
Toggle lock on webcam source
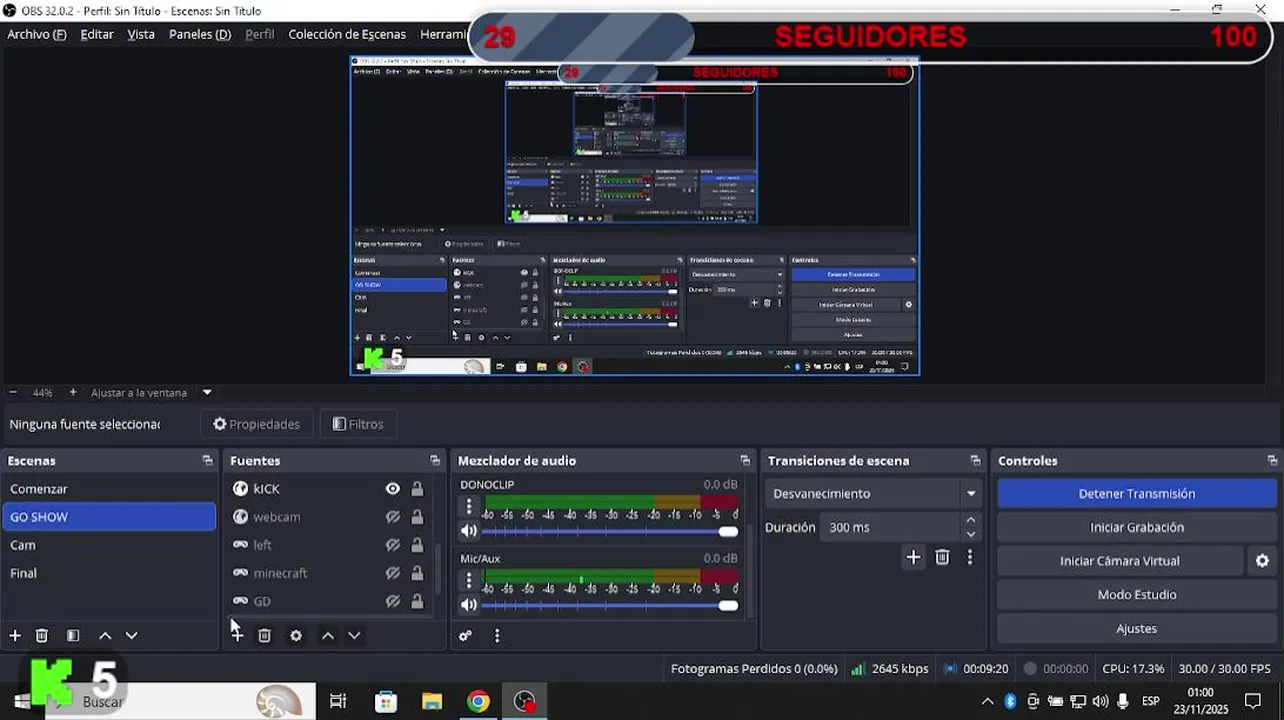coord(417,517)
